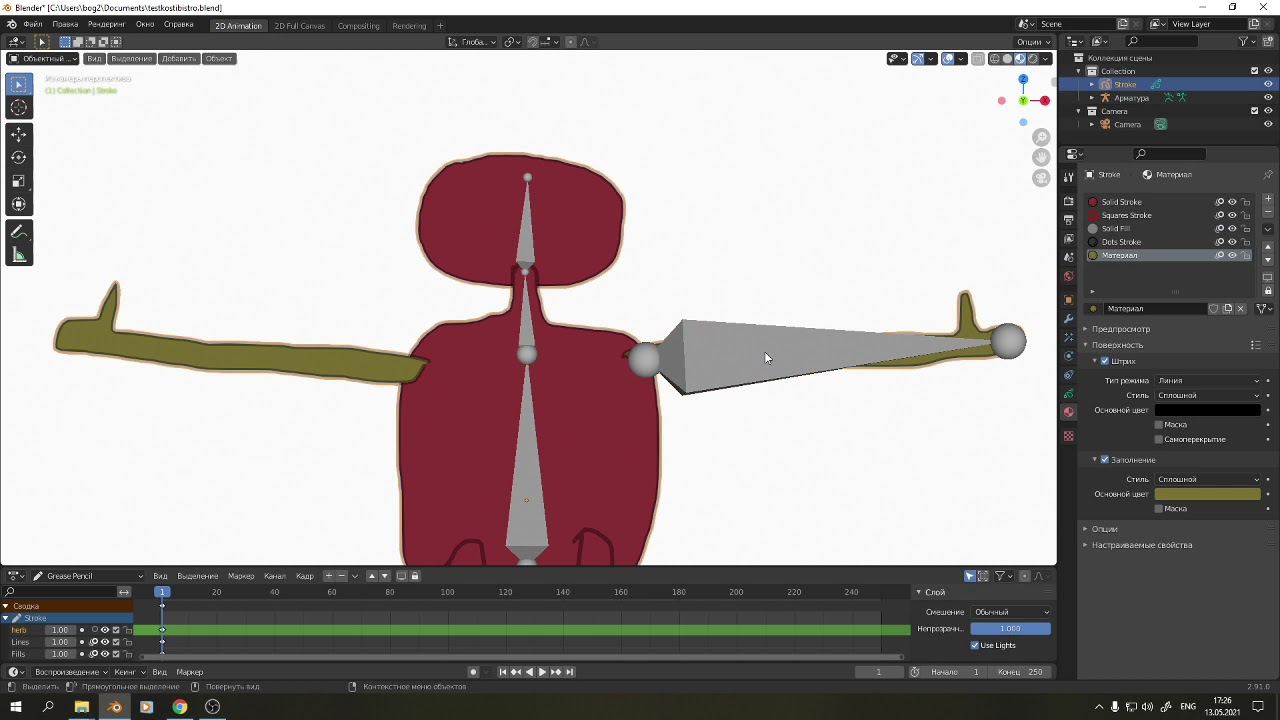Select the Select Box tool in toolbar
This screenshot has width=1280, height=720.
(18, 84)
